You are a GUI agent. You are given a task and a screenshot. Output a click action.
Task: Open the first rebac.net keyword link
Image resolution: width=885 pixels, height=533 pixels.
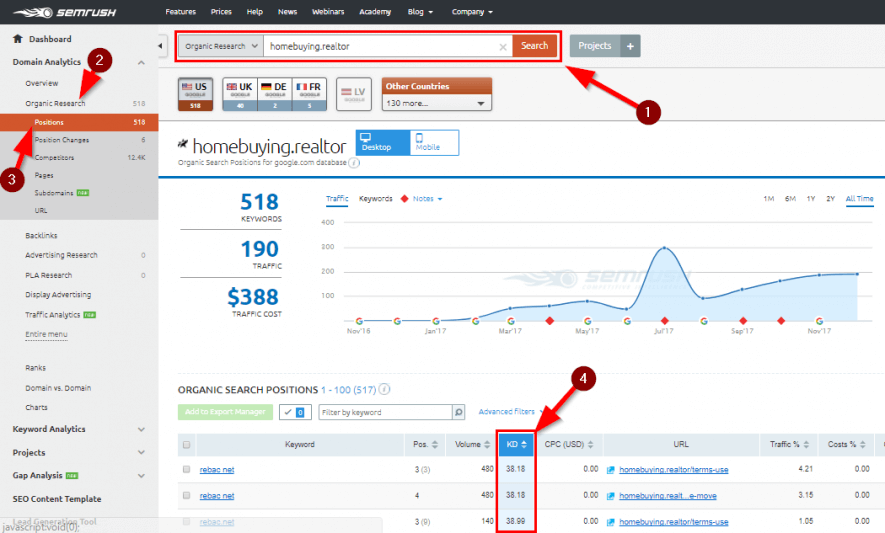pos(217,470)
